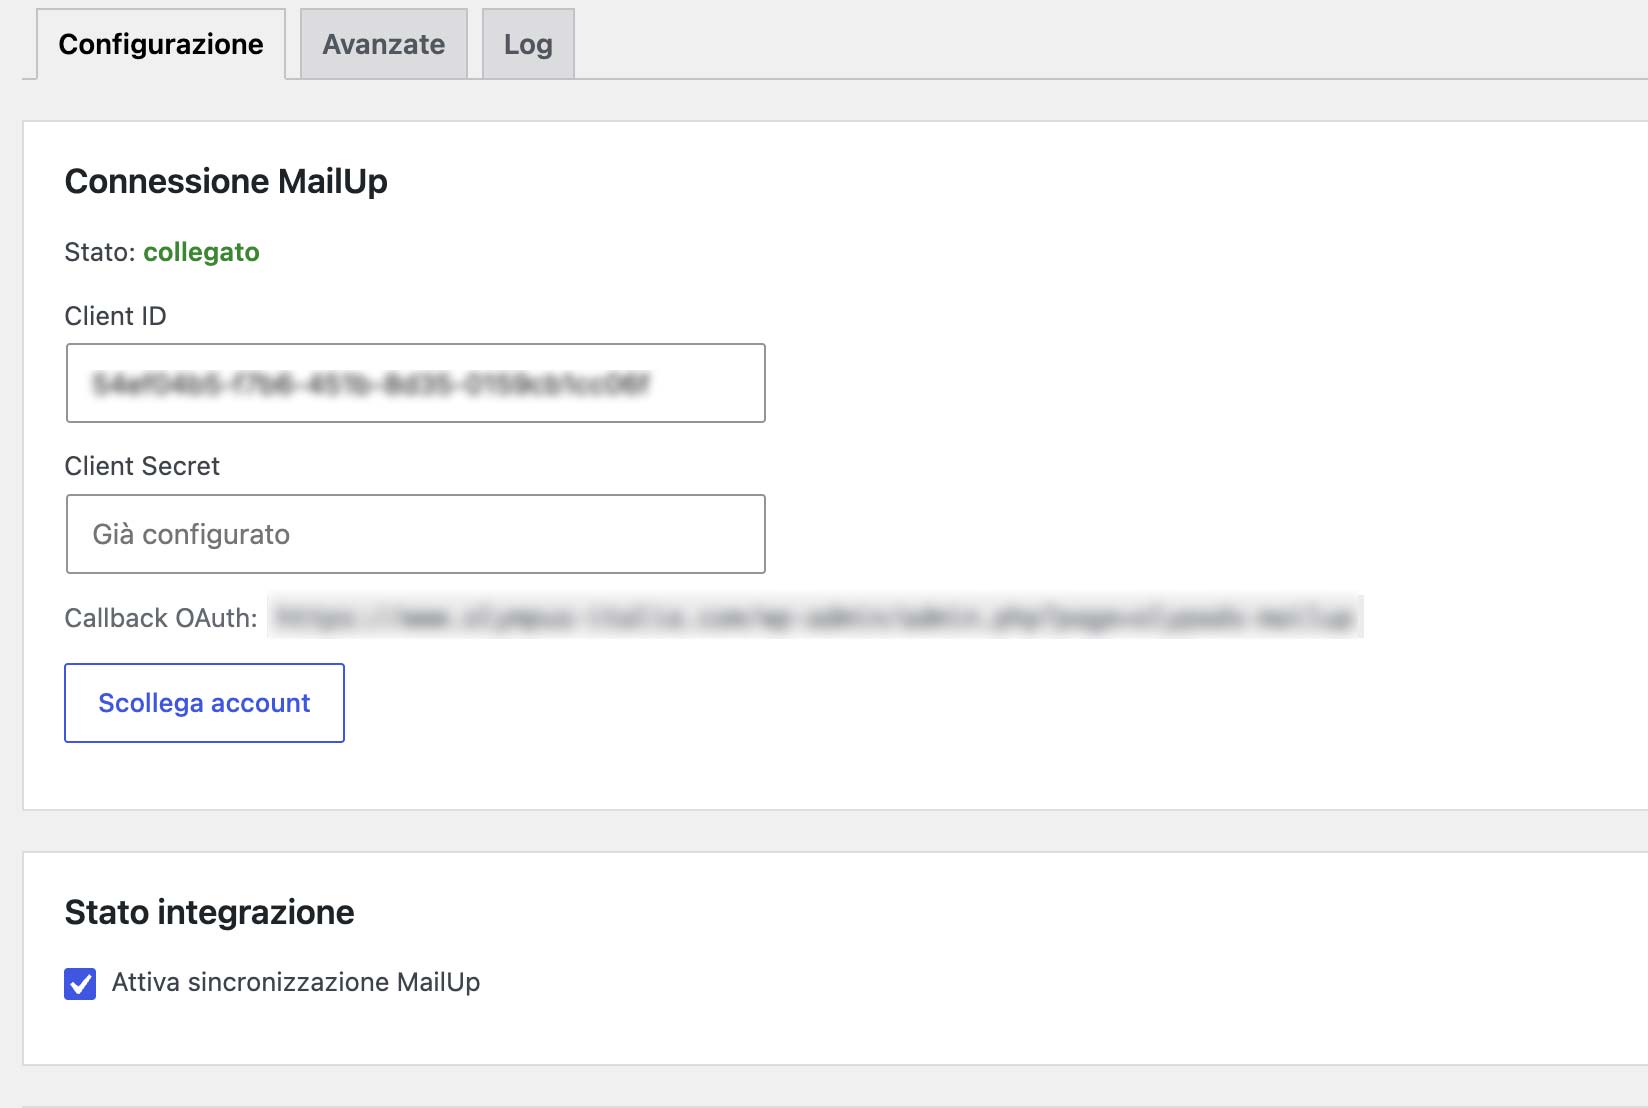This screenshot has width=1648, height=1108.
Task: Click the 'Connessione MailUp' heading
Action: pyautogui.click(x=226, y=182)
